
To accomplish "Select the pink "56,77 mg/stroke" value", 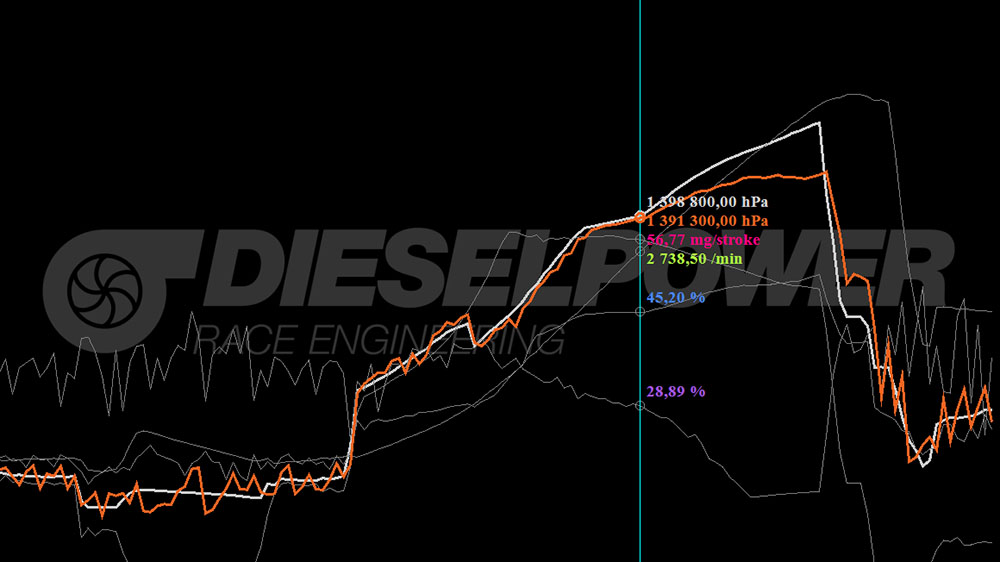I will 703,240.
